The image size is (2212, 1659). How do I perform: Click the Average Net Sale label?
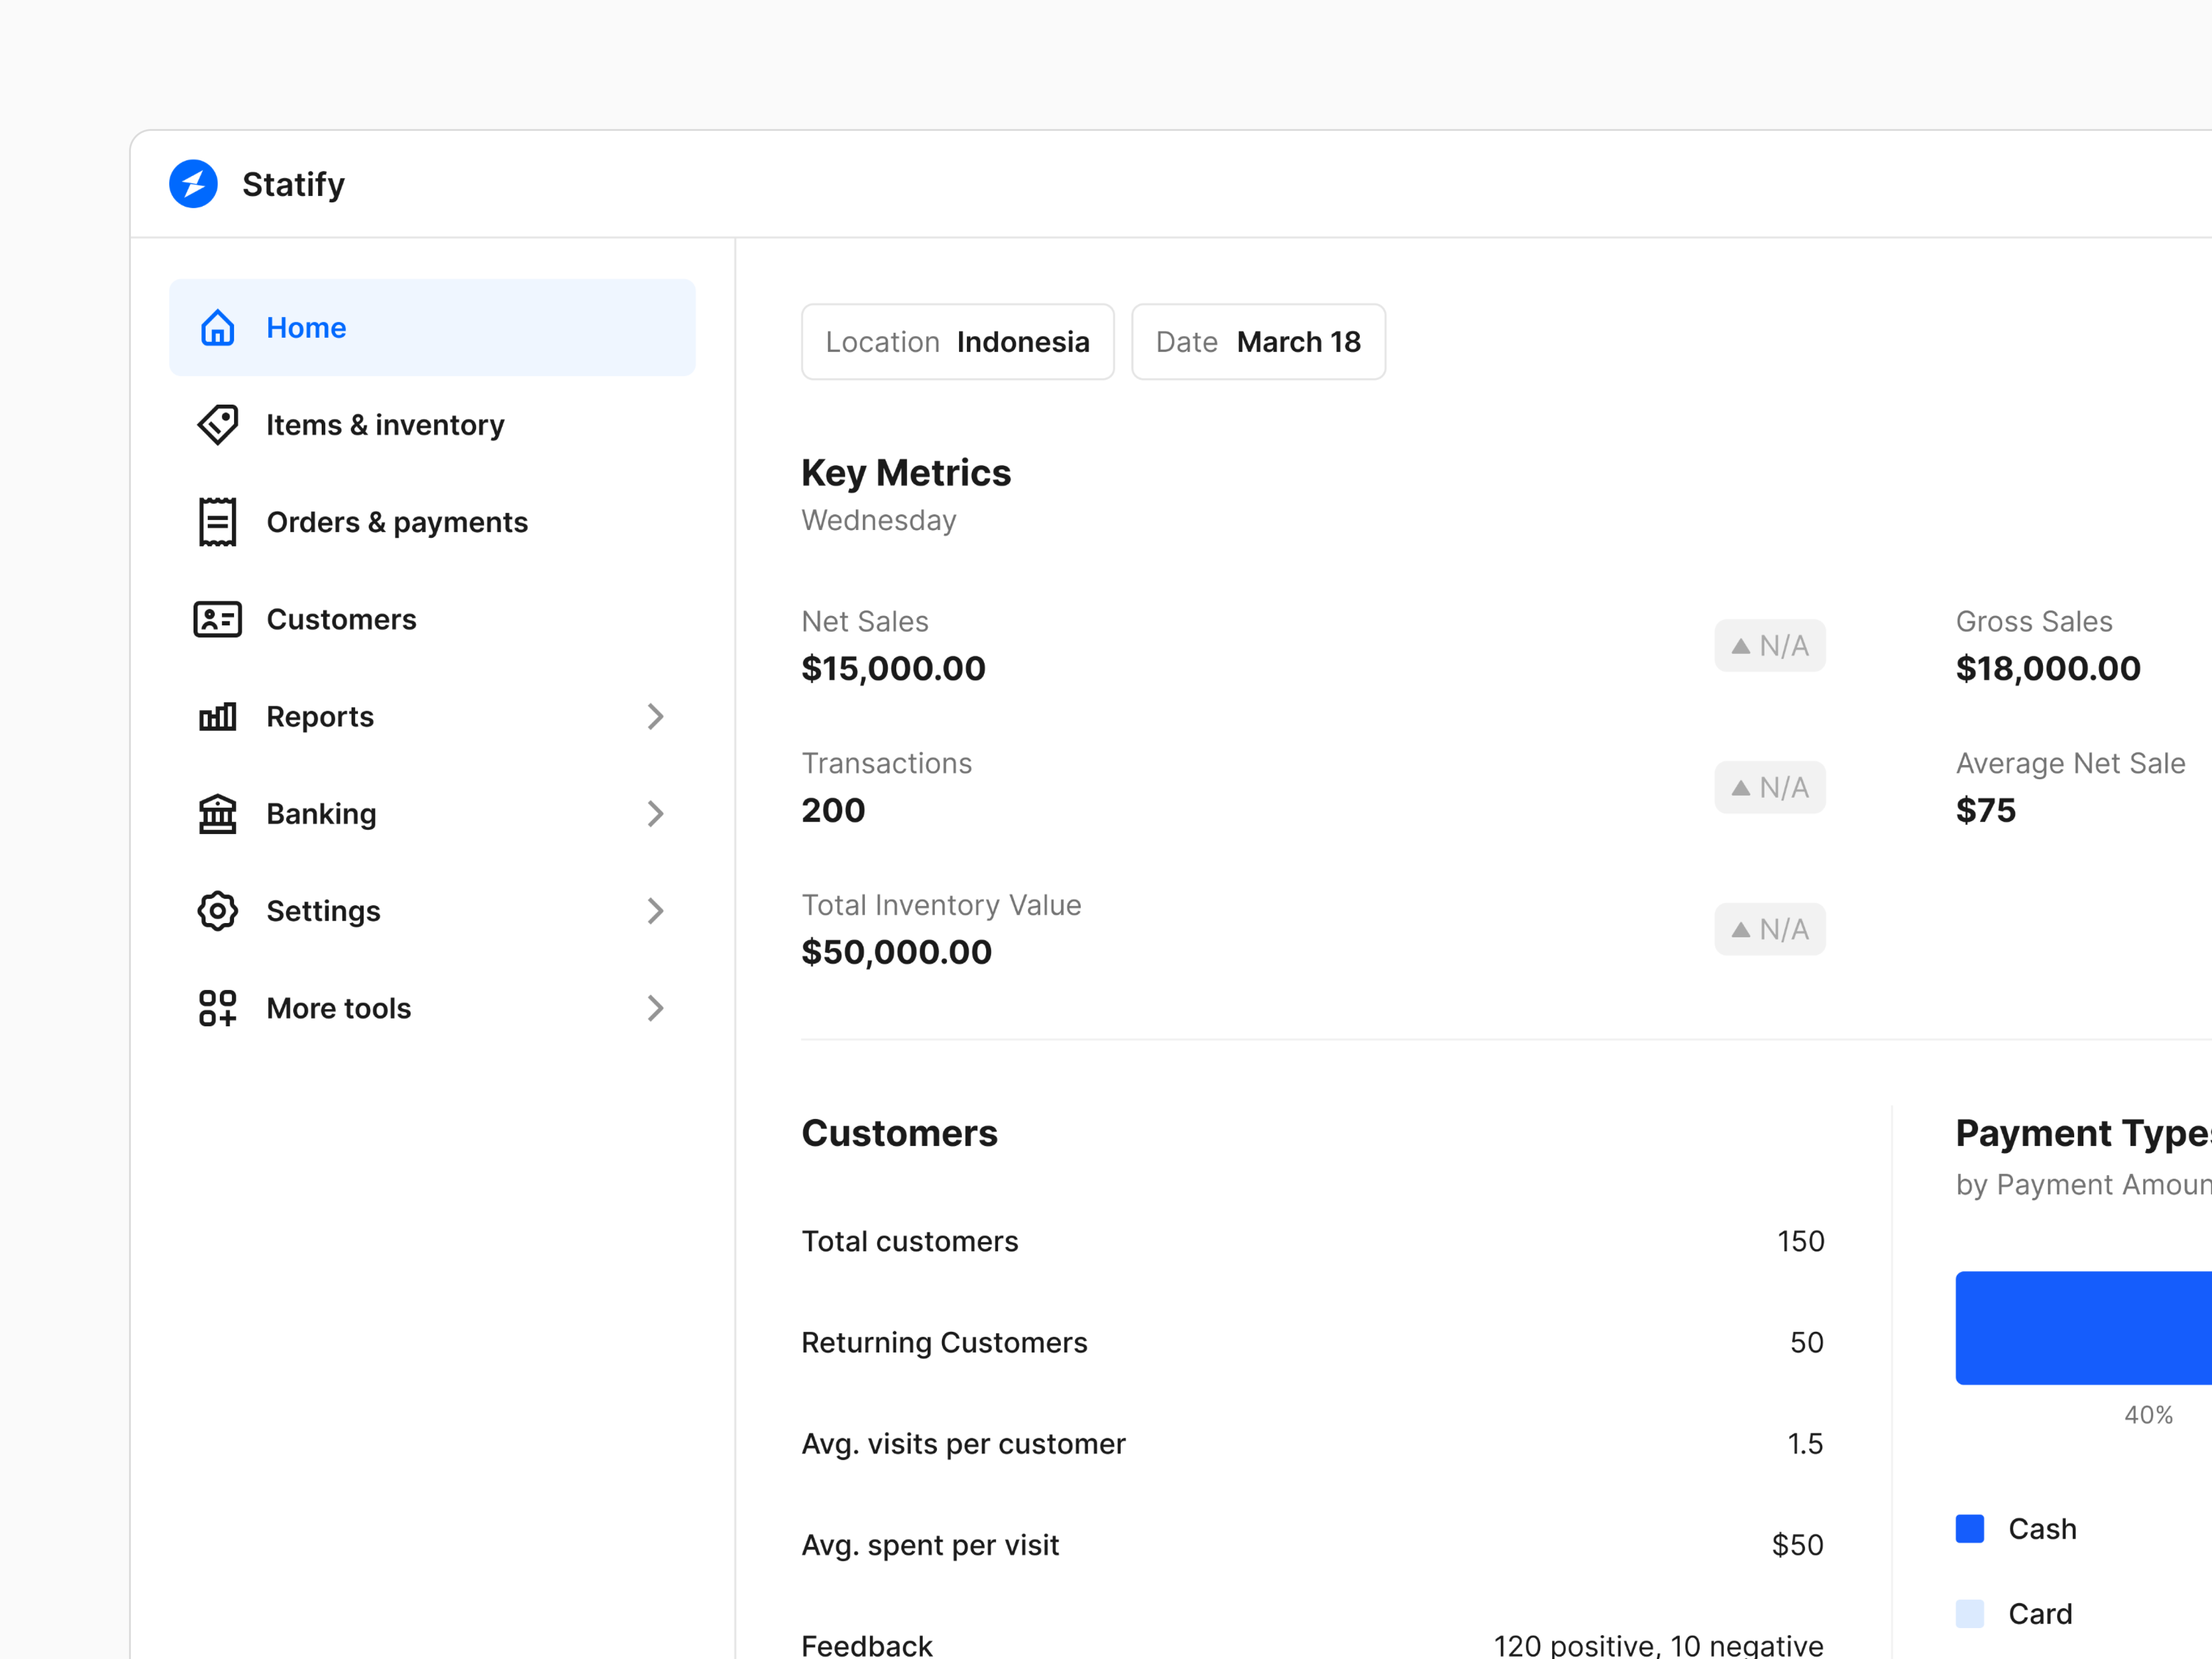[x=2070, y=764]
